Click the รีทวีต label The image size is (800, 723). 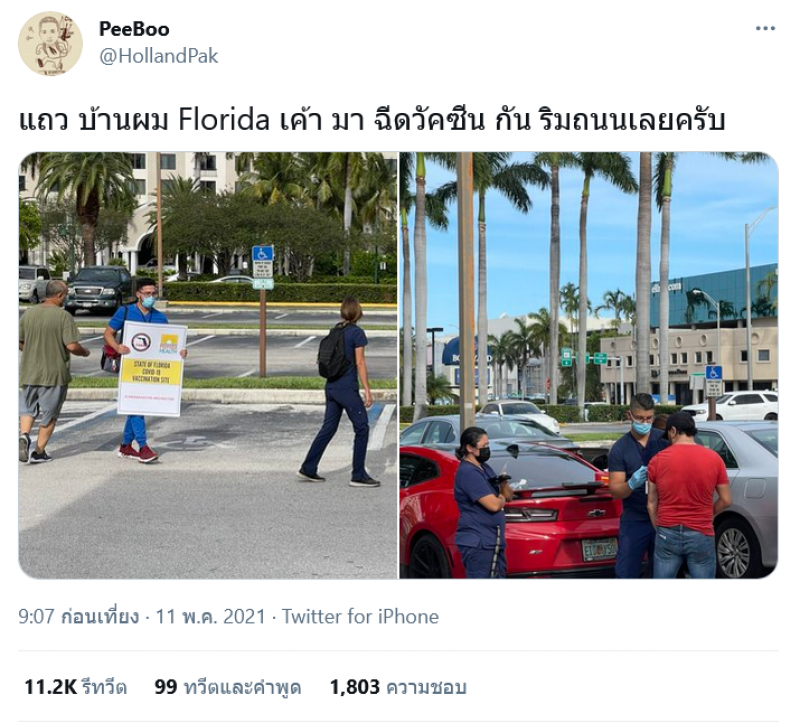104,687
